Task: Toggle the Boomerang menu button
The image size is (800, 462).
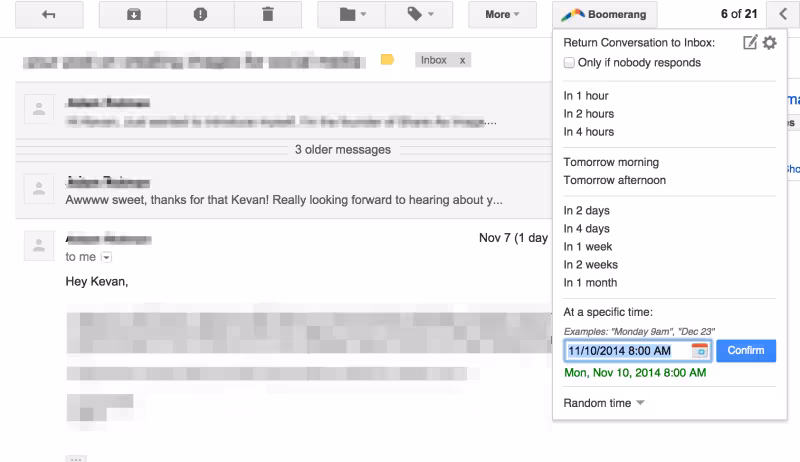Action: [x=605, y=14]
